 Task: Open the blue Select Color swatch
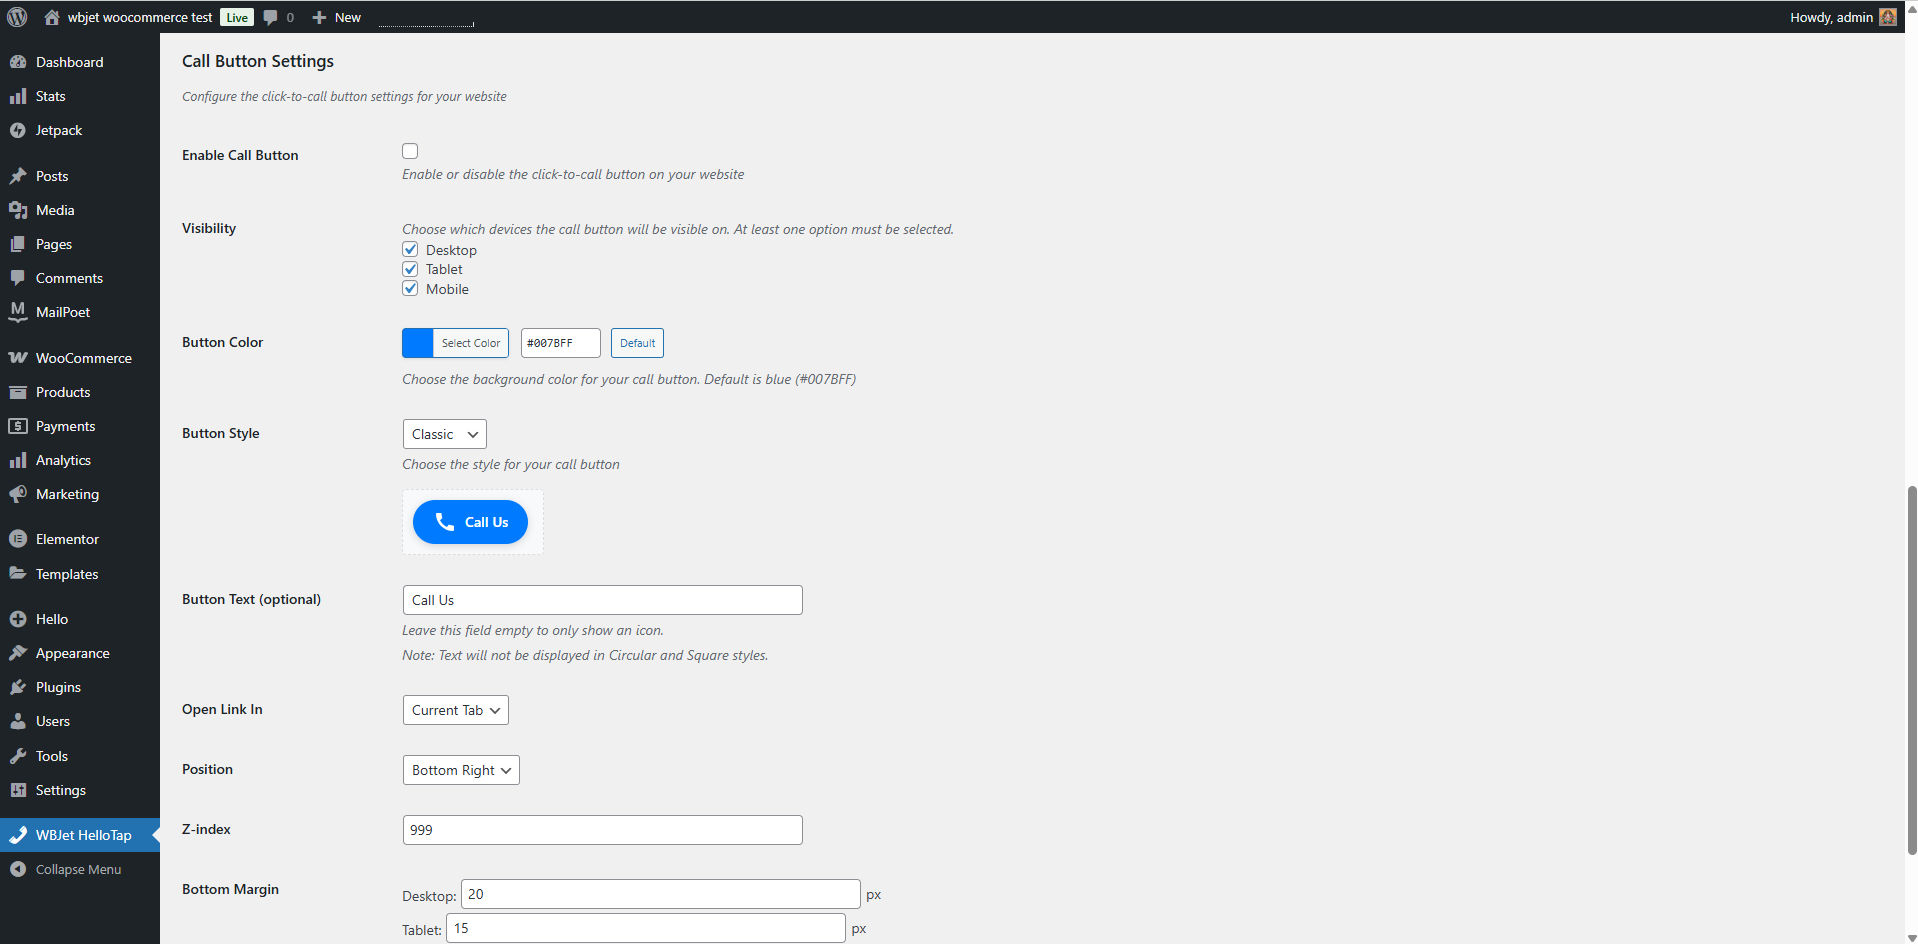point(417,342)
